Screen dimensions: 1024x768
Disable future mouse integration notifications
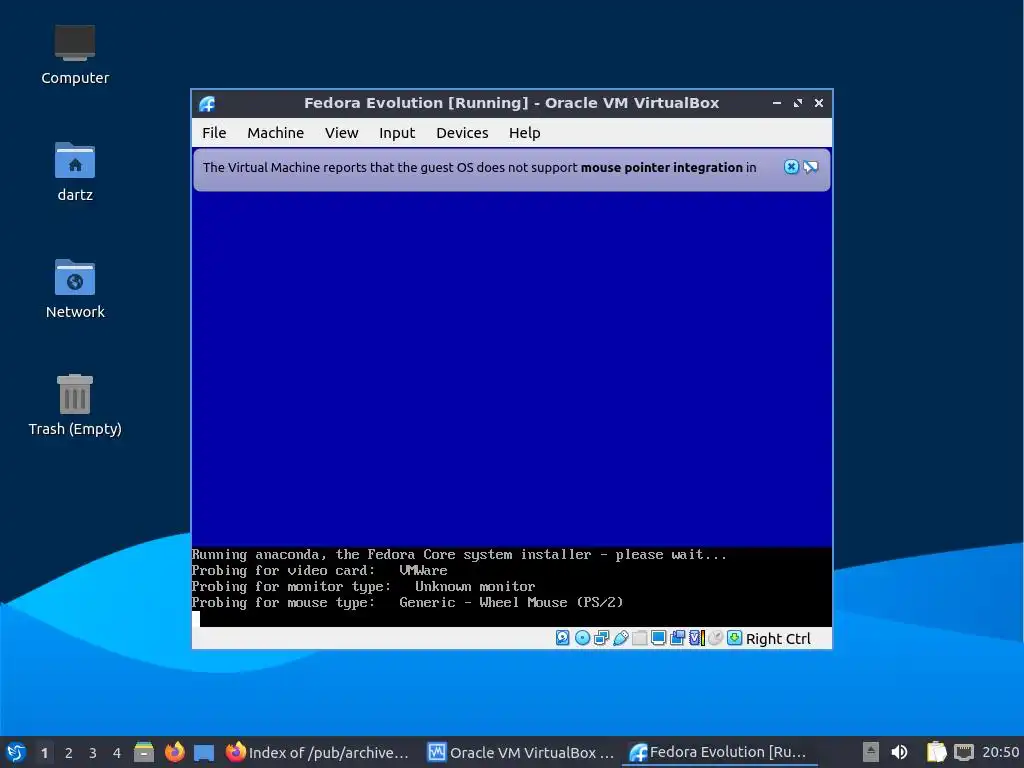[810, 167]
